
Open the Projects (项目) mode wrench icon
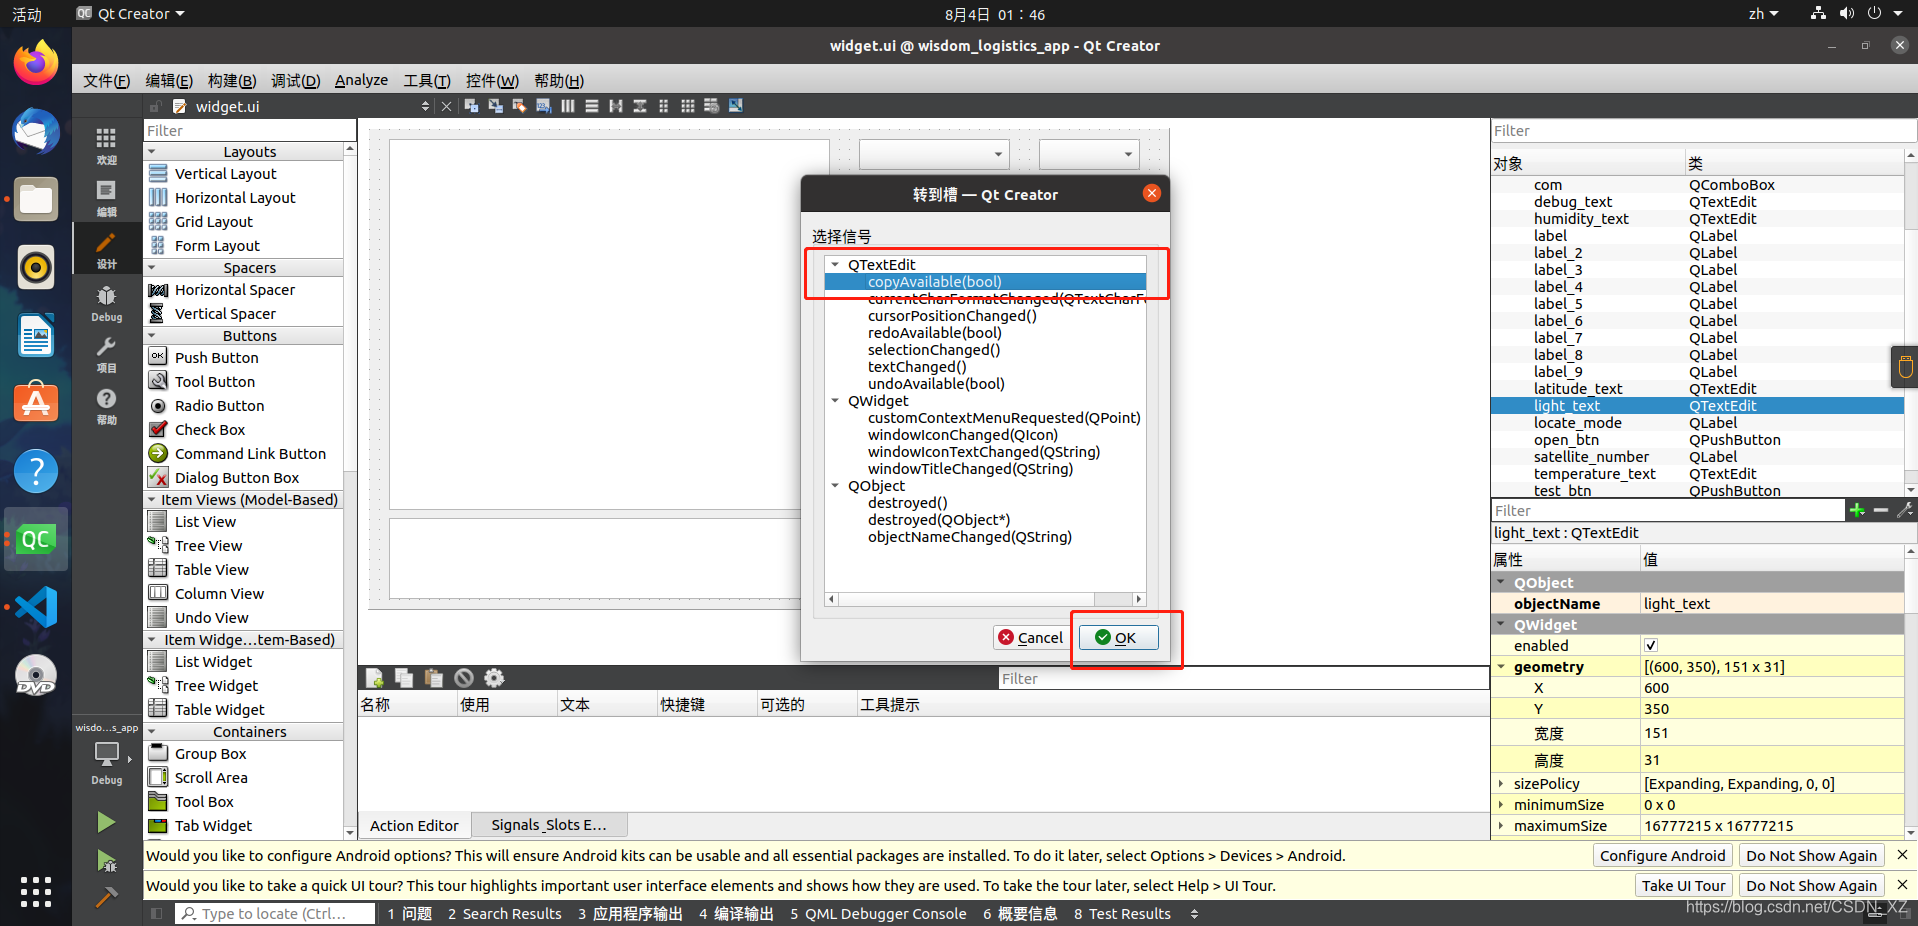coord(106,354)
